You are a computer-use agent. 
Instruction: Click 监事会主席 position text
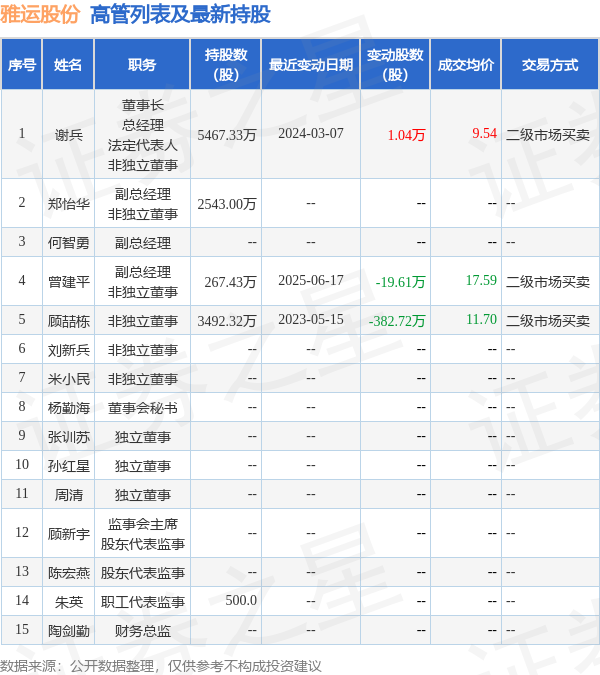(x=142, y=524)
